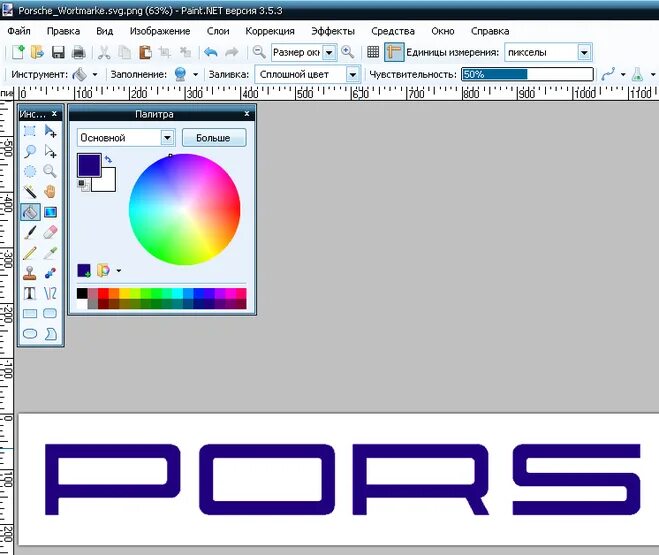Expand the palette management dropdown arrow
This screenshot has width=659, height=555.
tap(119, 271)
